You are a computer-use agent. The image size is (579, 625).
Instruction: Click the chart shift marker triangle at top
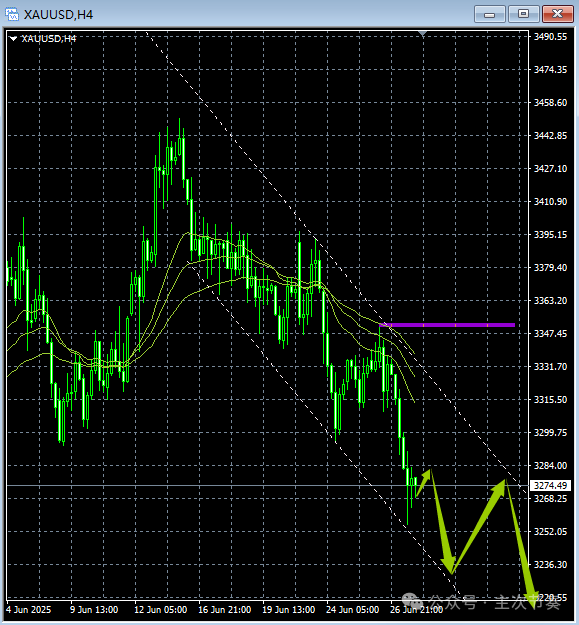(423, 34)
